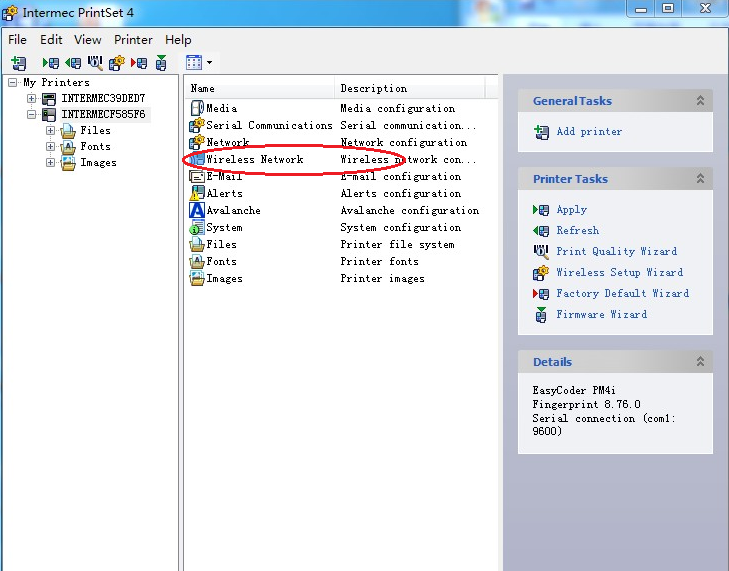Image resolution: width=729 pixels, height=571 pixels.
Task: Click Refresh link in Printer Tasks
Action: [x=577, y=231]
